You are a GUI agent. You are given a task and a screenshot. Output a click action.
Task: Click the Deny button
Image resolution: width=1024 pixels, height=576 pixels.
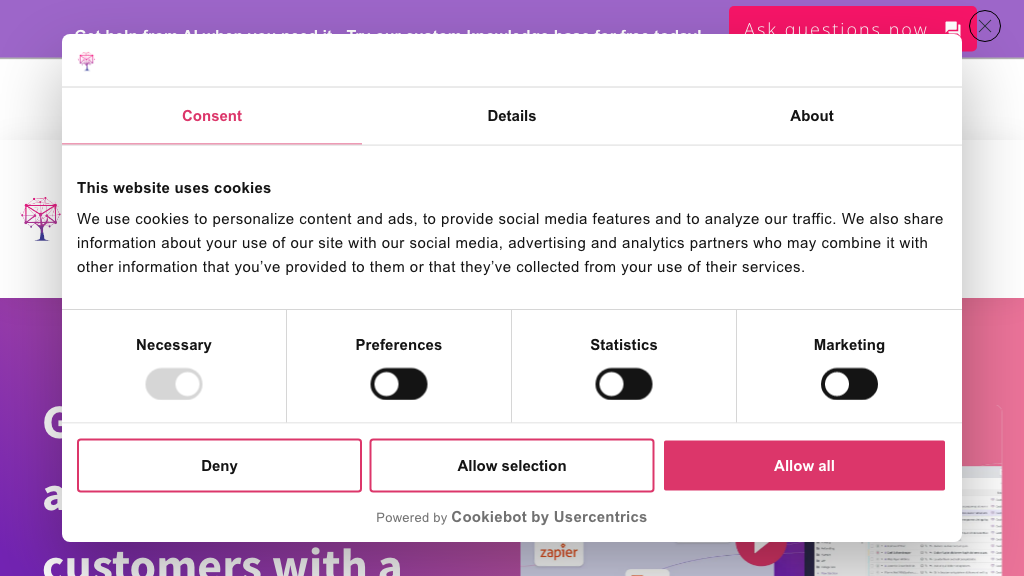click(x=219, y=465)
